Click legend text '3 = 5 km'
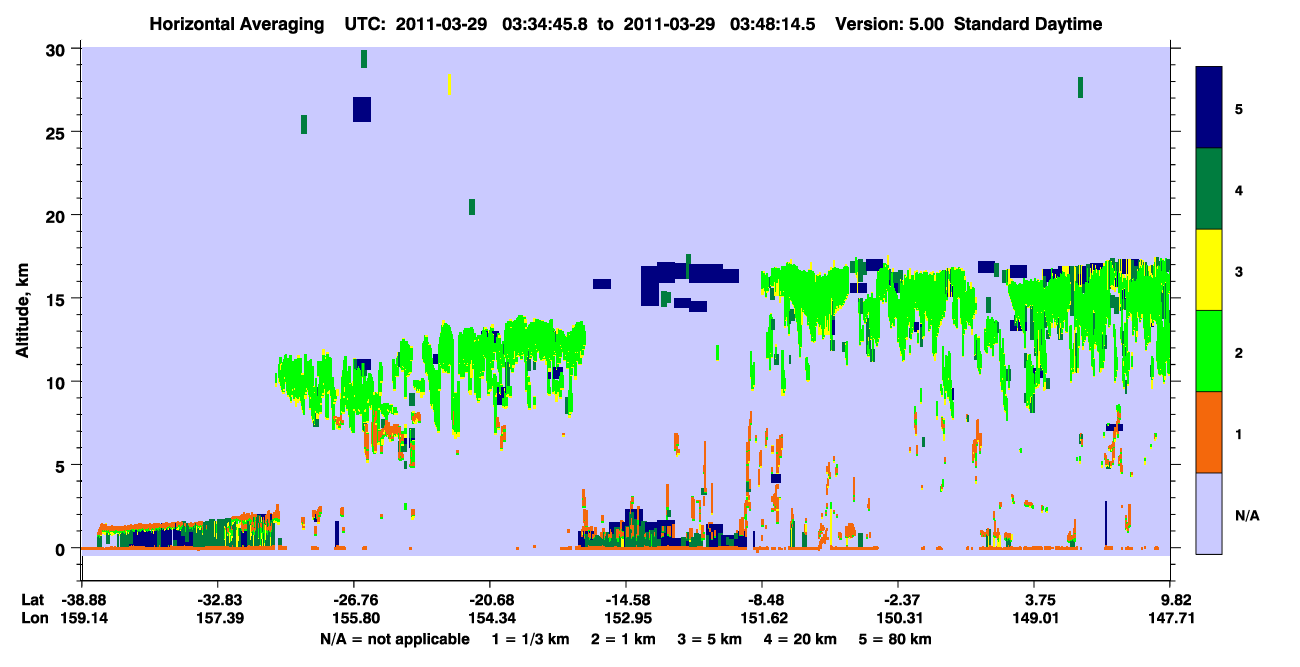This screenshot has width=1300, height=667. tap(710, 639)
